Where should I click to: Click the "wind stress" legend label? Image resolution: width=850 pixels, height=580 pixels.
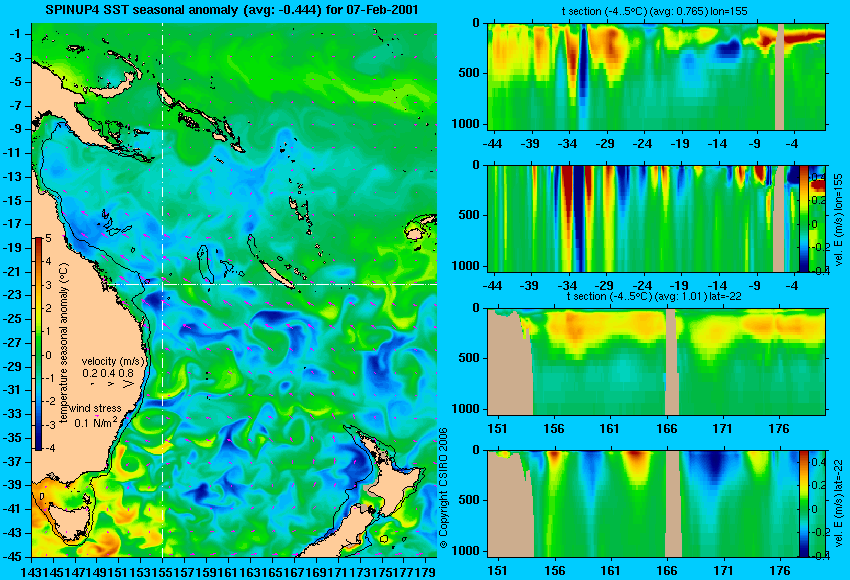pyautogui.click(x=95, y=408)
